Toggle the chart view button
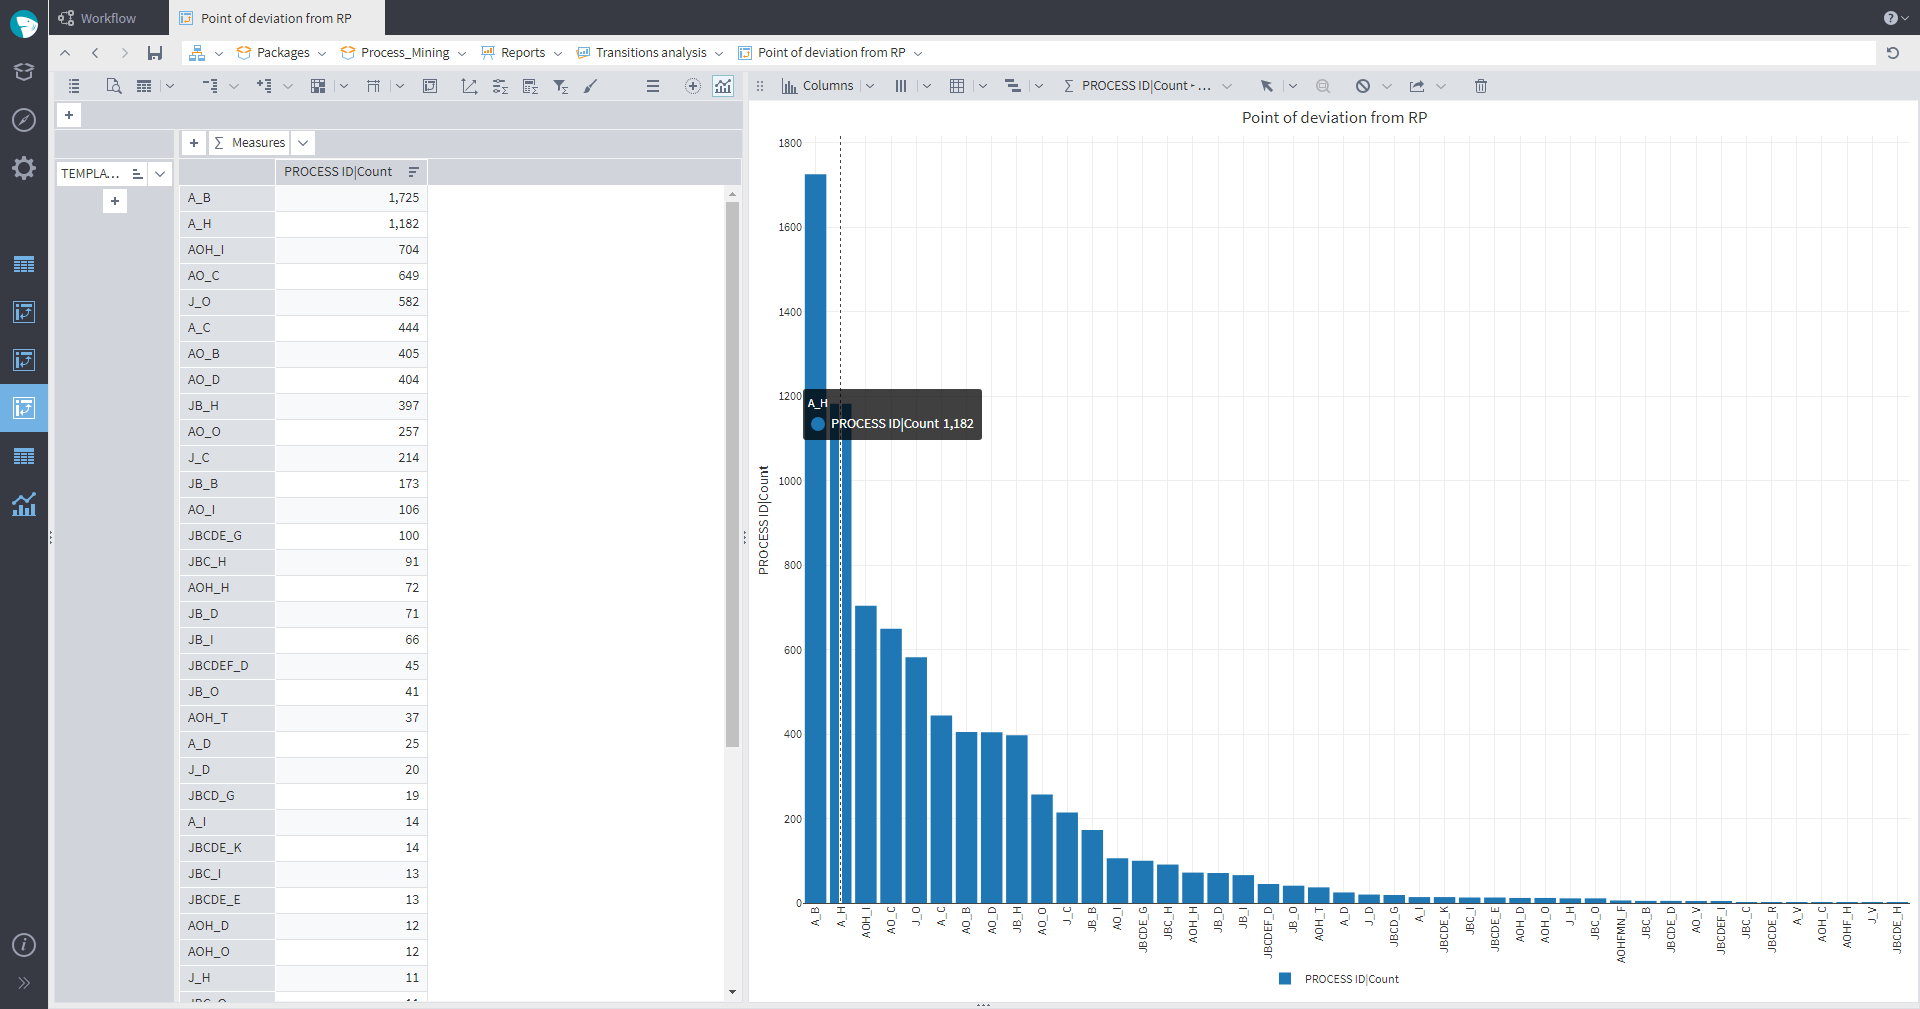 [723, 86]
